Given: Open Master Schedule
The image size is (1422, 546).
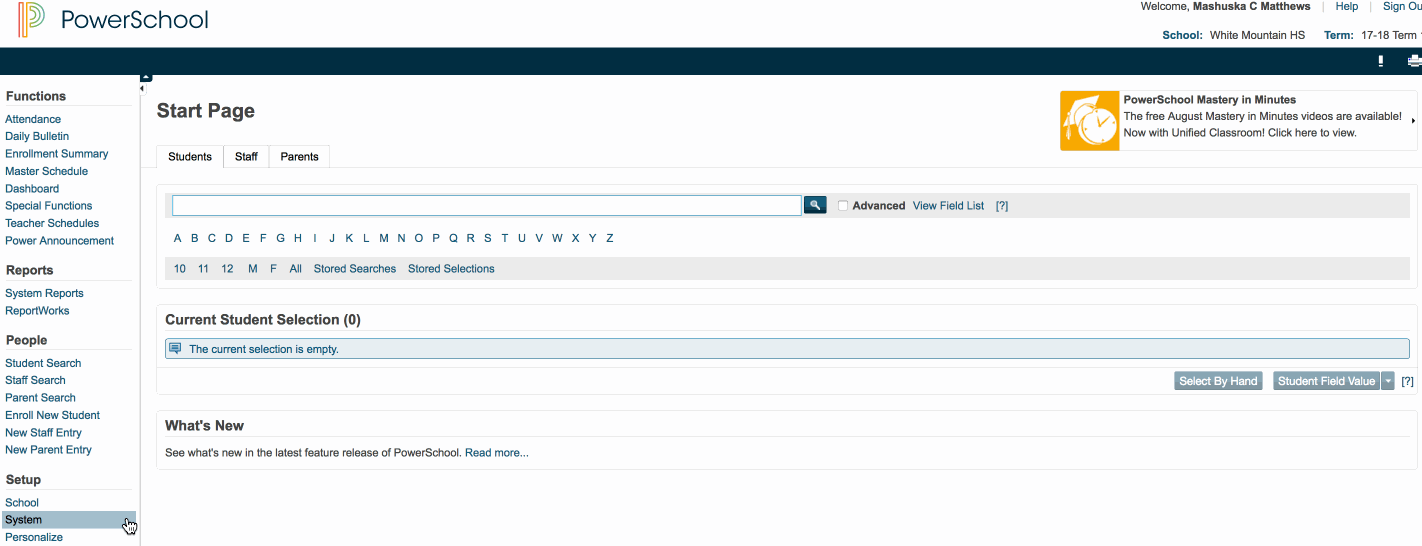Looking at the screenshot, I should (46, 171).
